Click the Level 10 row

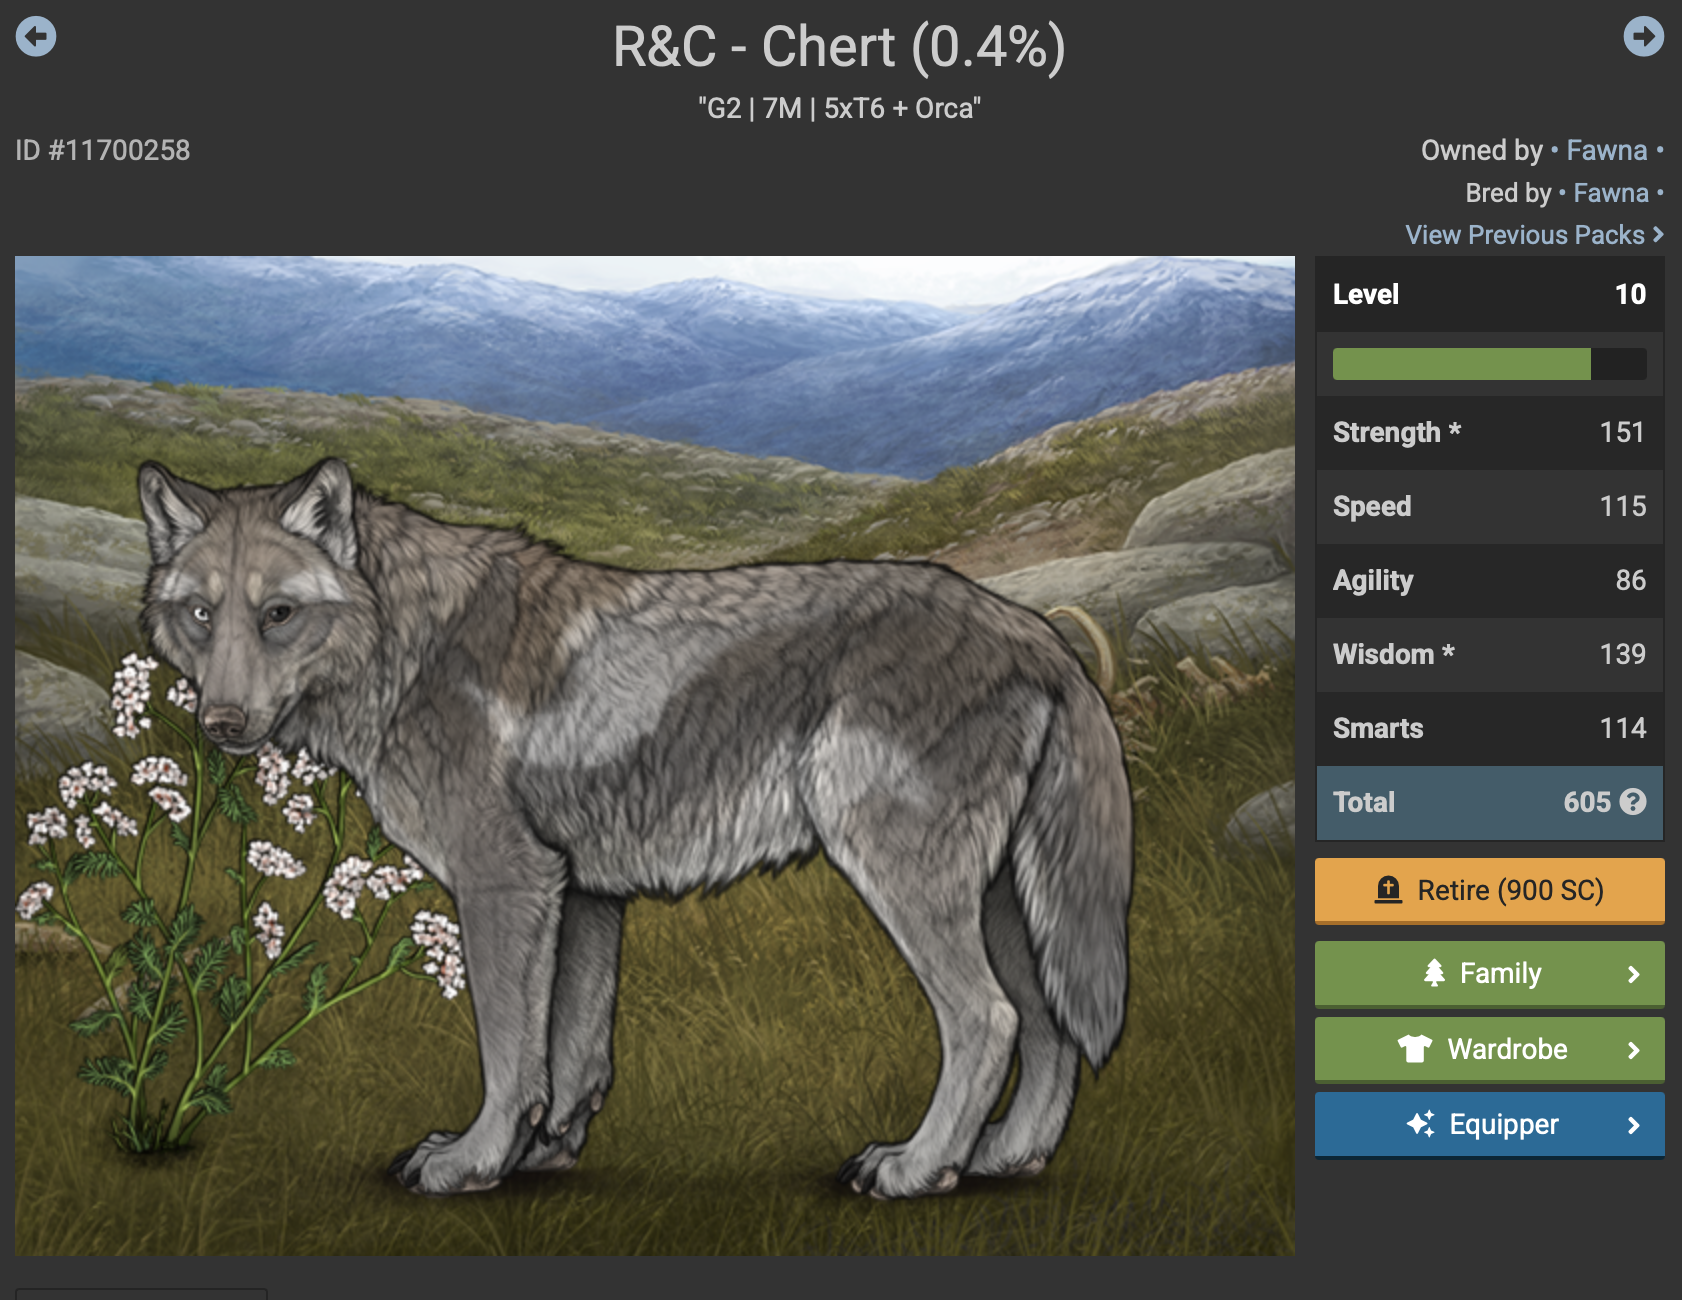1489,294
